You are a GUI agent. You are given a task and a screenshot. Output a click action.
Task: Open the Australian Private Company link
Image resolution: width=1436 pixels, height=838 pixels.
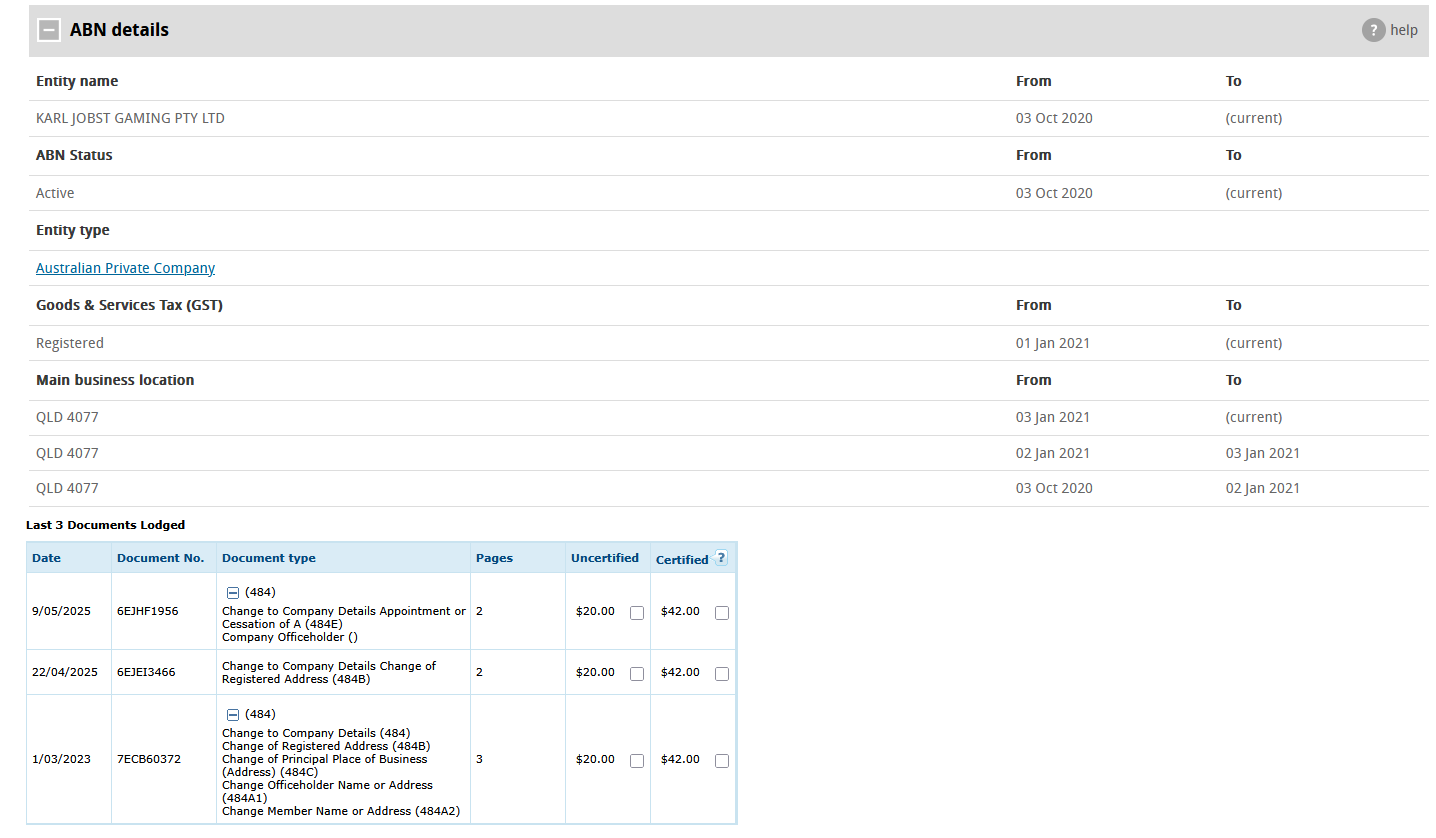[125, 268]
